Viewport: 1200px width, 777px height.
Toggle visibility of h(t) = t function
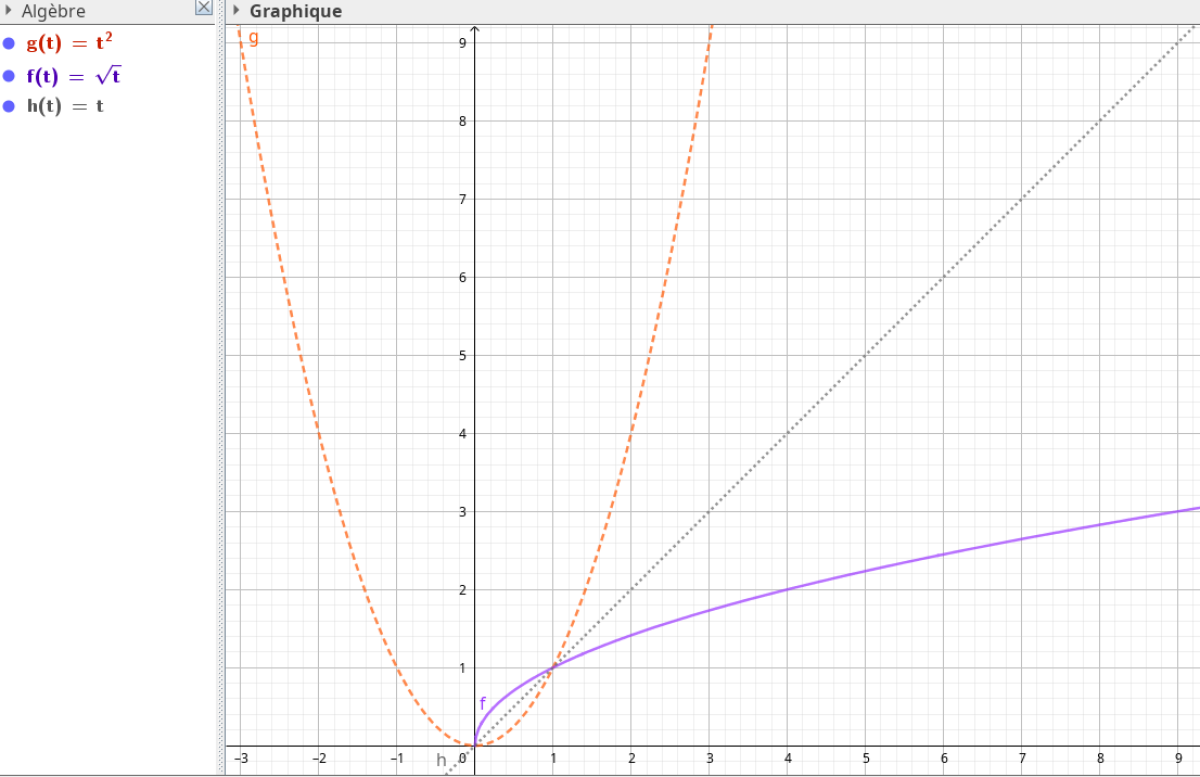click(x=9, y=105)
